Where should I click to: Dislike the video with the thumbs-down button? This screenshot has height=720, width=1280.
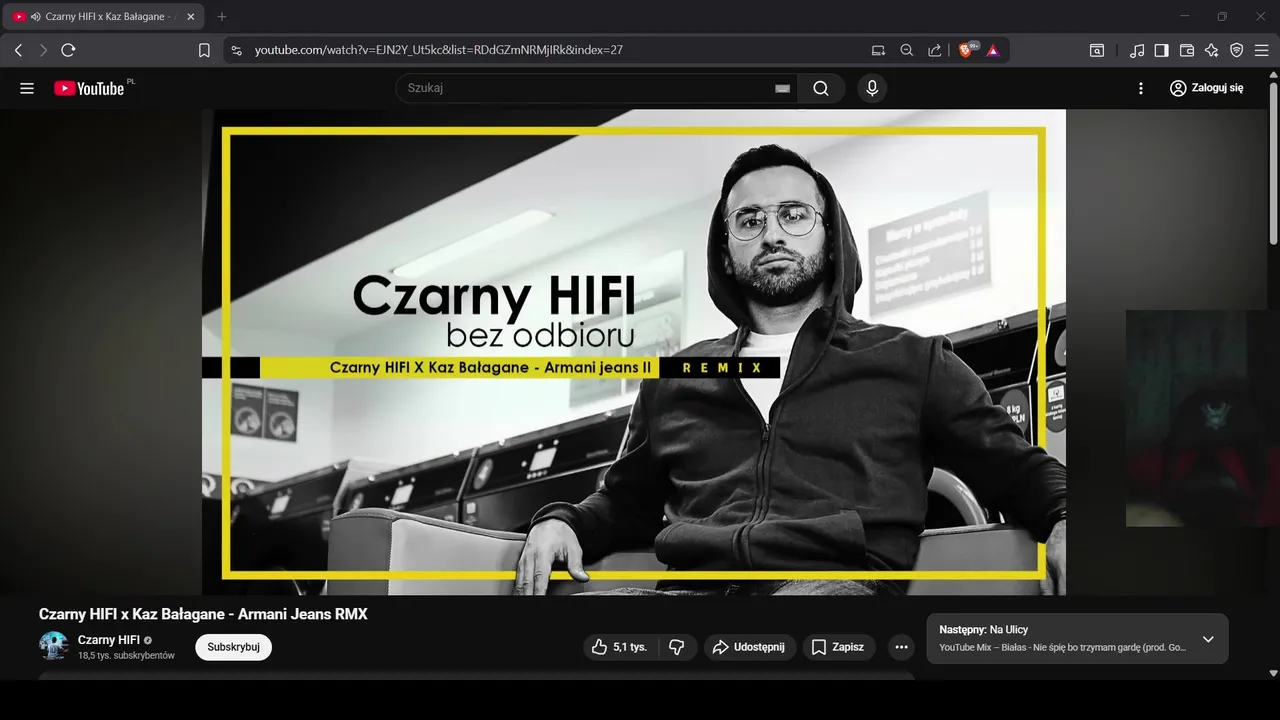click(677, 647)
